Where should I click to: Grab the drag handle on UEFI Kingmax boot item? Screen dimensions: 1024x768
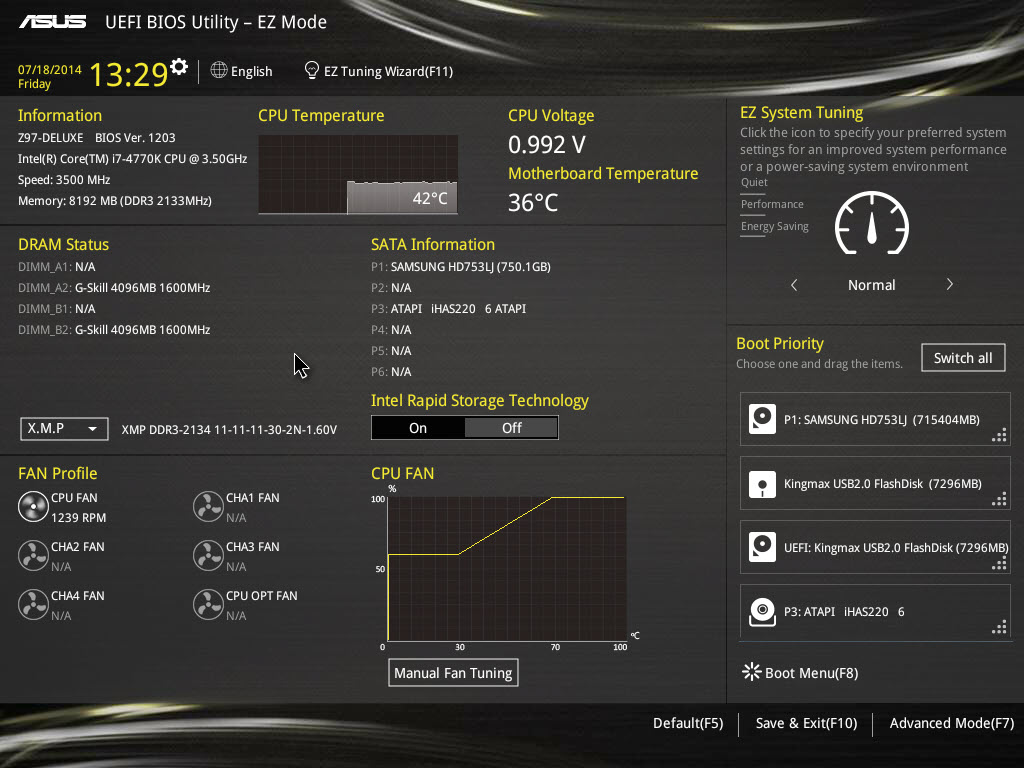click(999, 564)
